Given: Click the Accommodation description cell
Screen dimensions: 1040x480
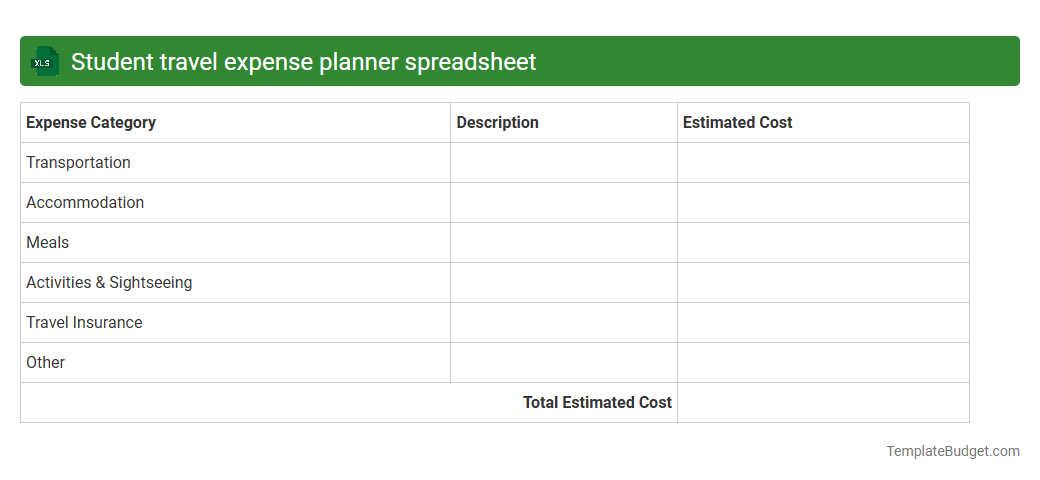Looking at the screenshot, I should 564,203.
